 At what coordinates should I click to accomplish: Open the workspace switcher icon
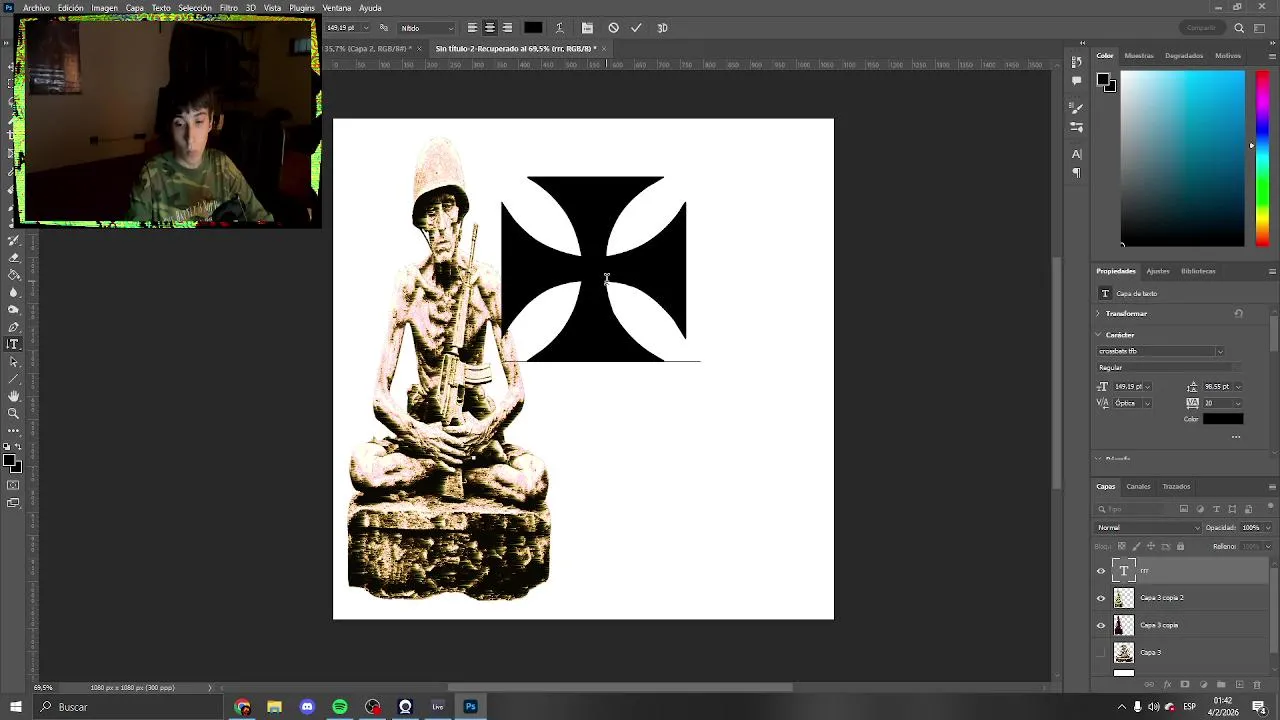[1261, 28]
